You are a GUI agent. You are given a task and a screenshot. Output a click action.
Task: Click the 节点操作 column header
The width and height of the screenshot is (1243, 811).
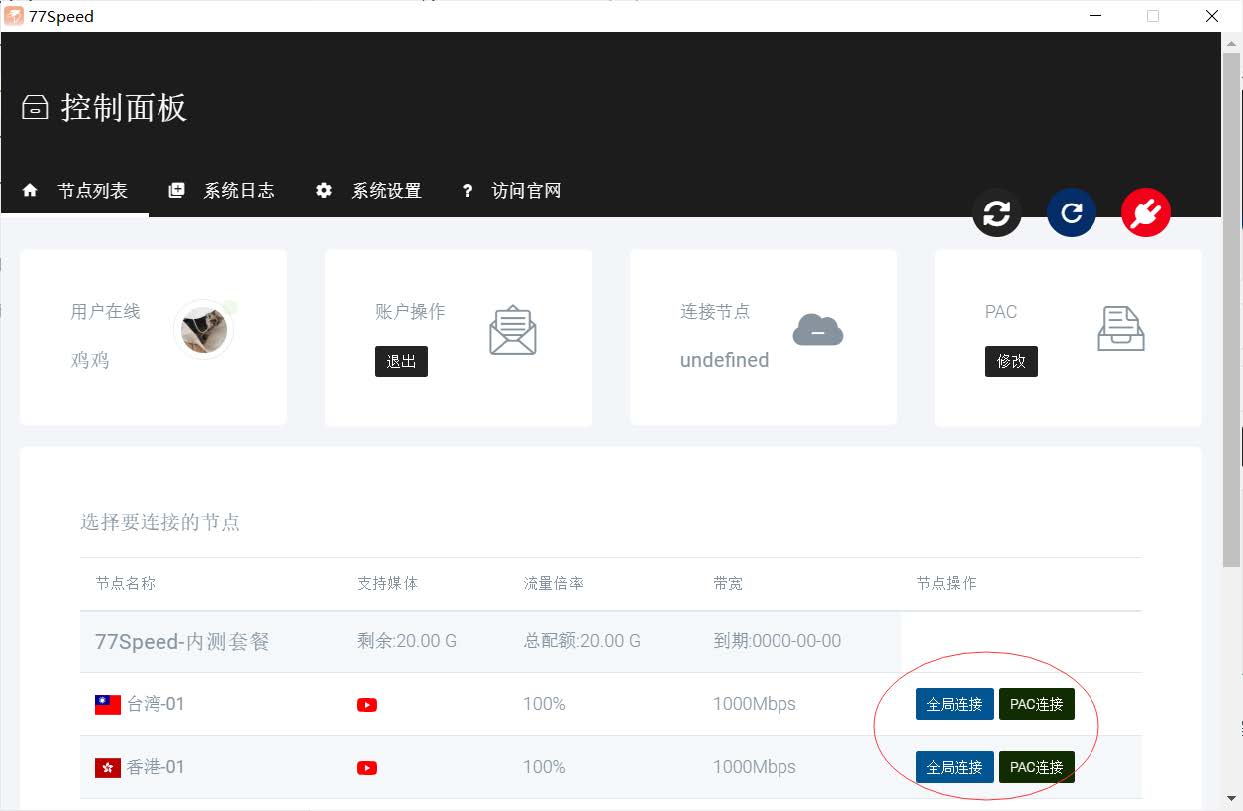pyautogui.click(x=947, y=583)
